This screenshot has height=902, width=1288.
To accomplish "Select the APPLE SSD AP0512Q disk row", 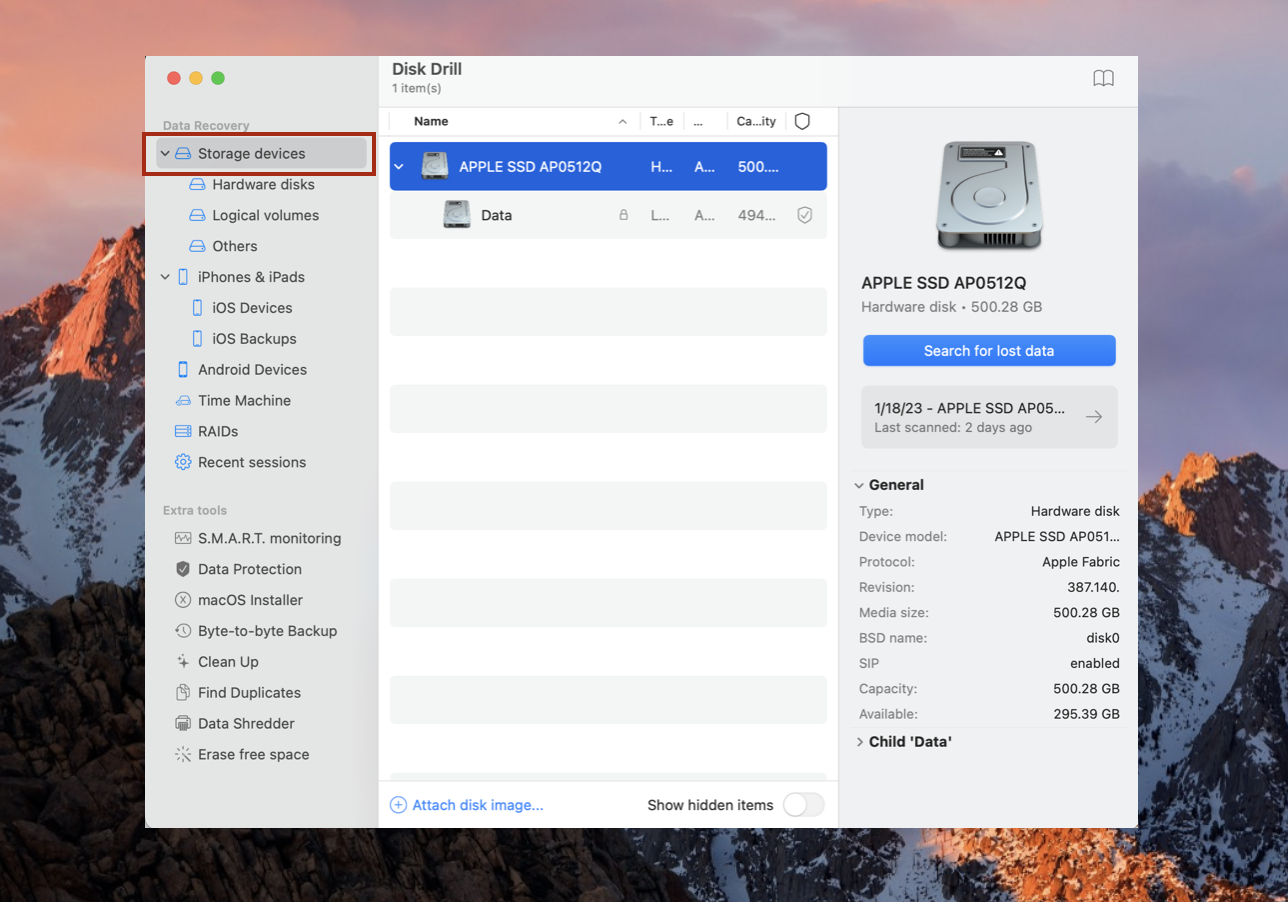I will point(608,167).
